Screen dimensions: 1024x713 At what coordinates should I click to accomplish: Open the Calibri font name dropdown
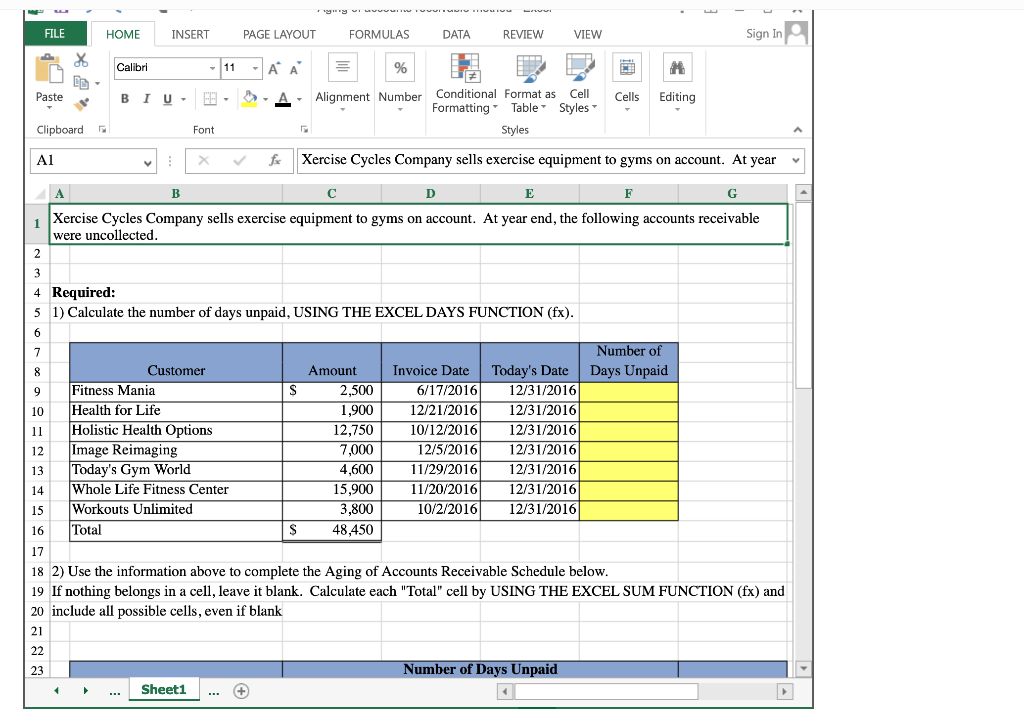(x=213, y=67)
